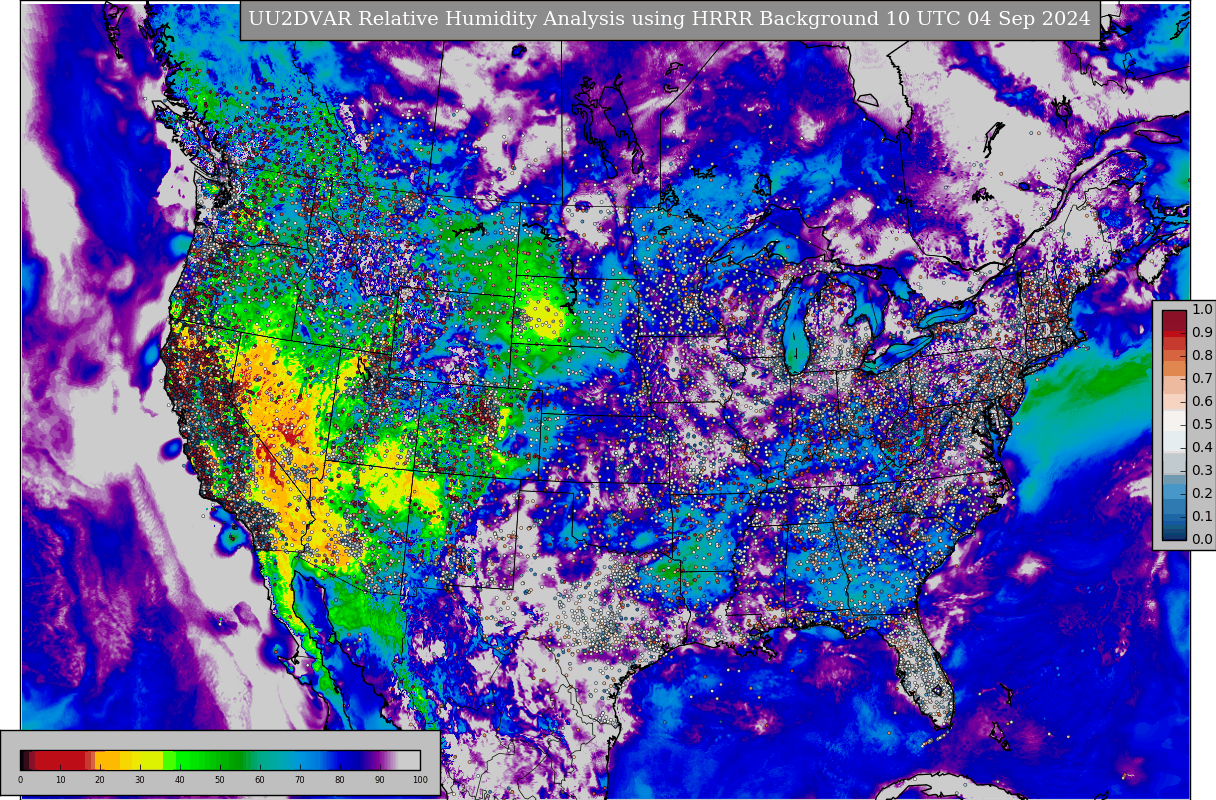Click the 70 tick label on humidity colorbar
This screenshot has height=800, width=1216.
click(300, 780)
